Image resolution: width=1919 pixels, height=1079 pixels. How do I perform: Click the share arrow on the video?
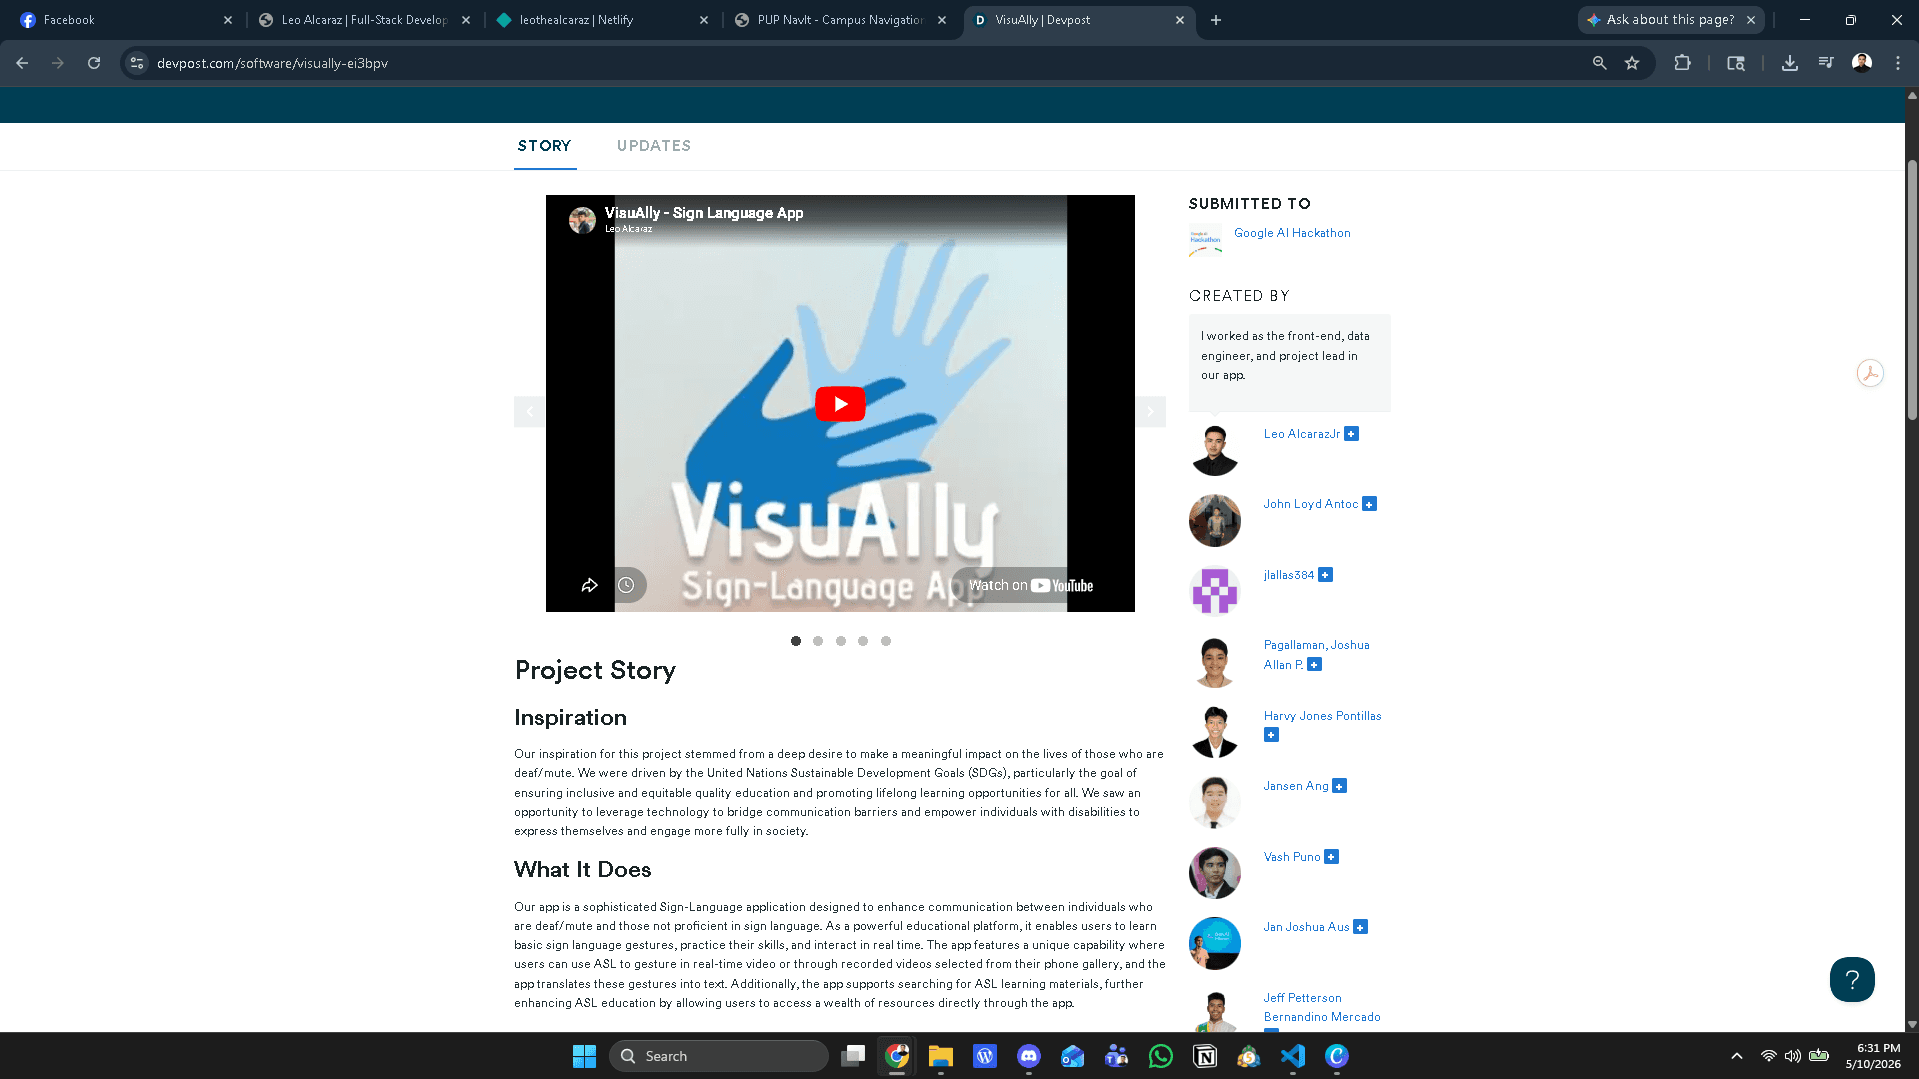pos(590,585)
